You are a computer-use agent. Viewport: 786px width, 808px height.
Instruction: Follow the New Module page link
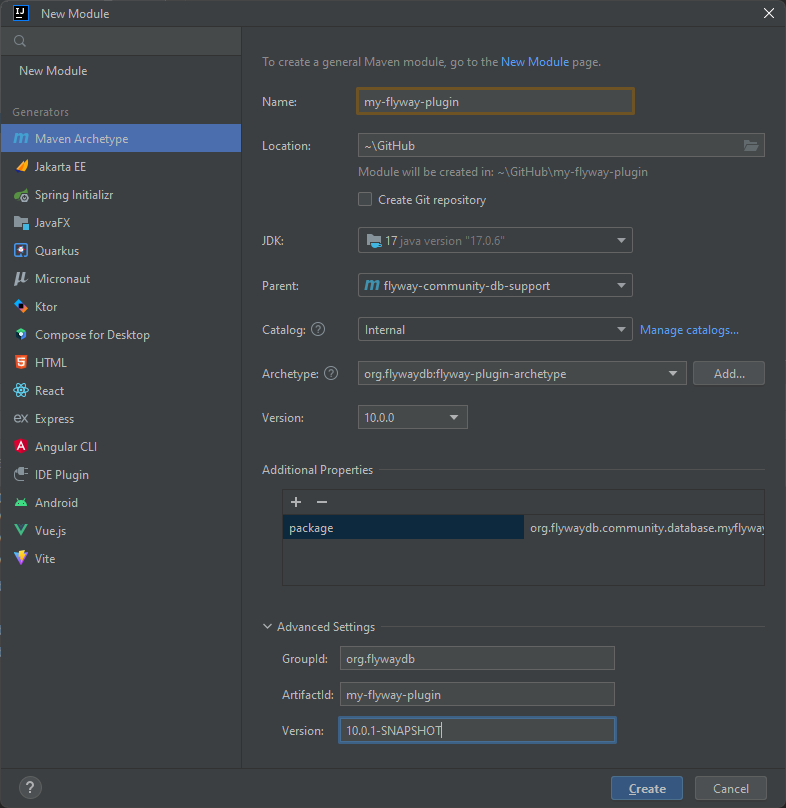[535, 62]
